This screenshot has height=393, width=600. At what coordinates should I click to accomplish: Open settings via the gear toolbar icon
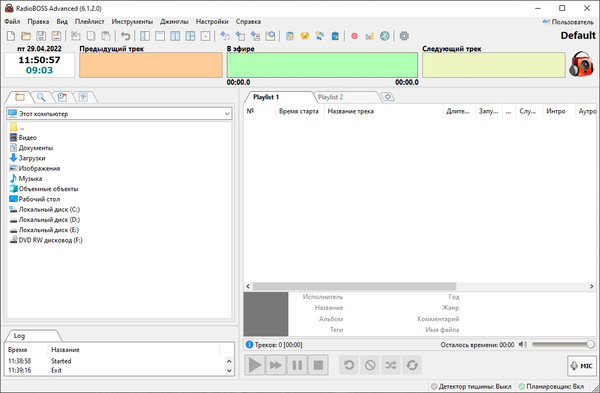[404, 36]
